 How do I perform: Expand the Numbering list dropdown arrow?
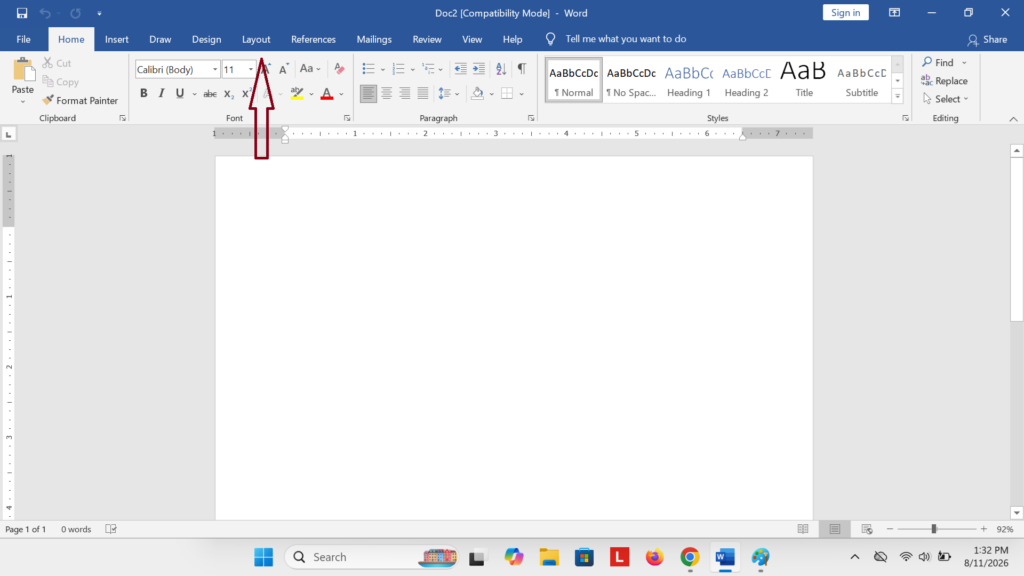(413, 69)
